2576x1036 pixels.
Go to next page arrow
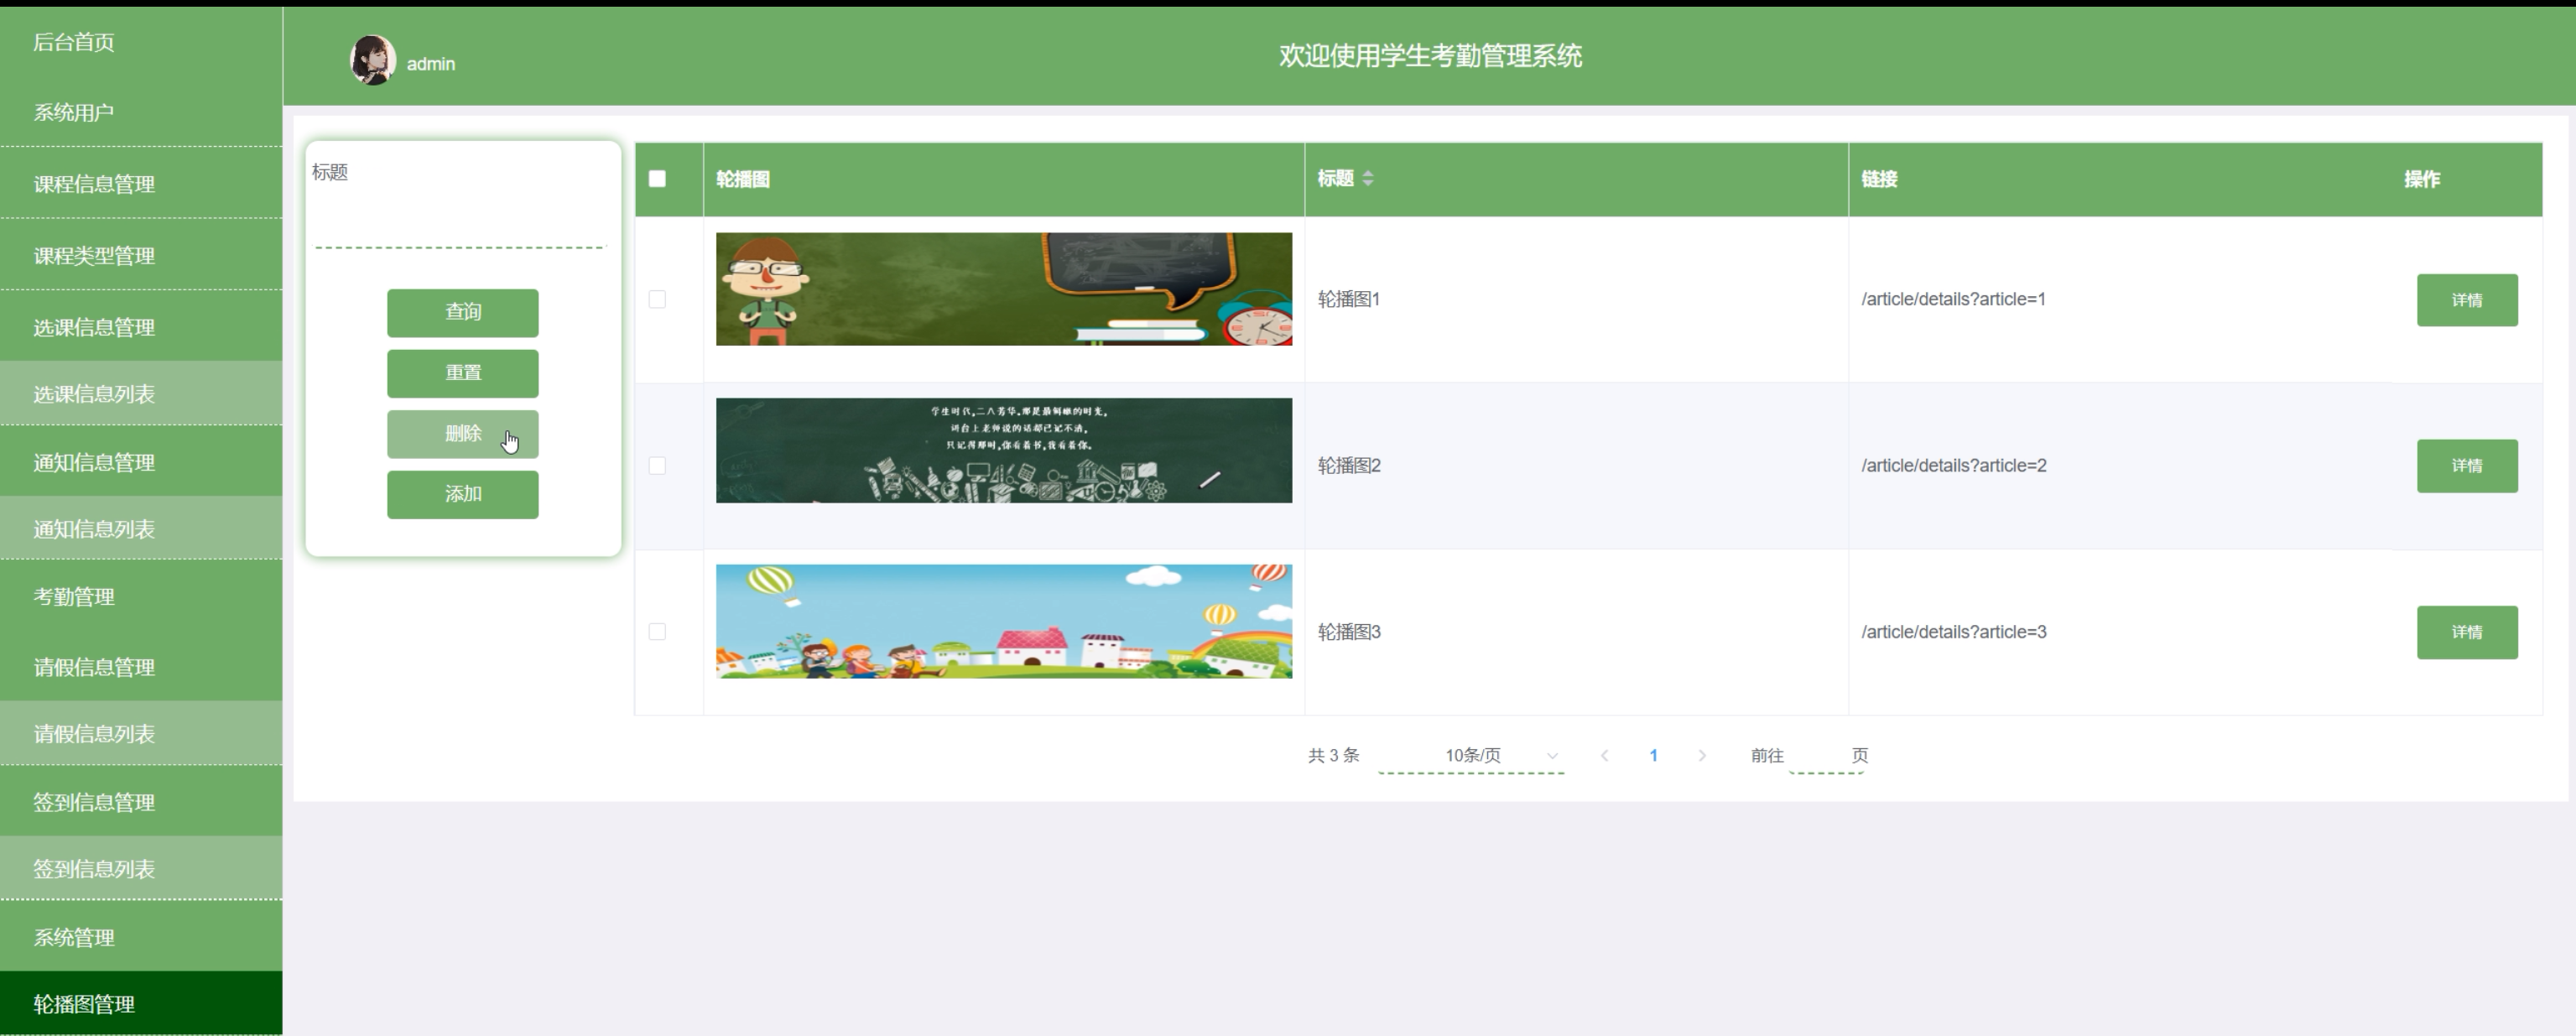(x=1702, y=756)
